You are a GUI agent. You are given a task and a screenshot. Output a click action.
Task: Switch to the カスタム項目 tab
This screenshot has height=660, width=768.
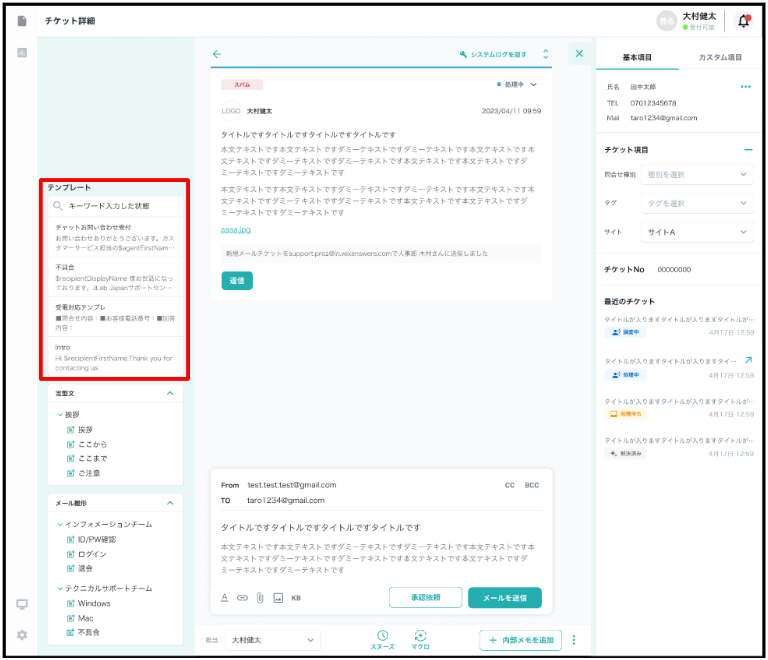point(720,58)
